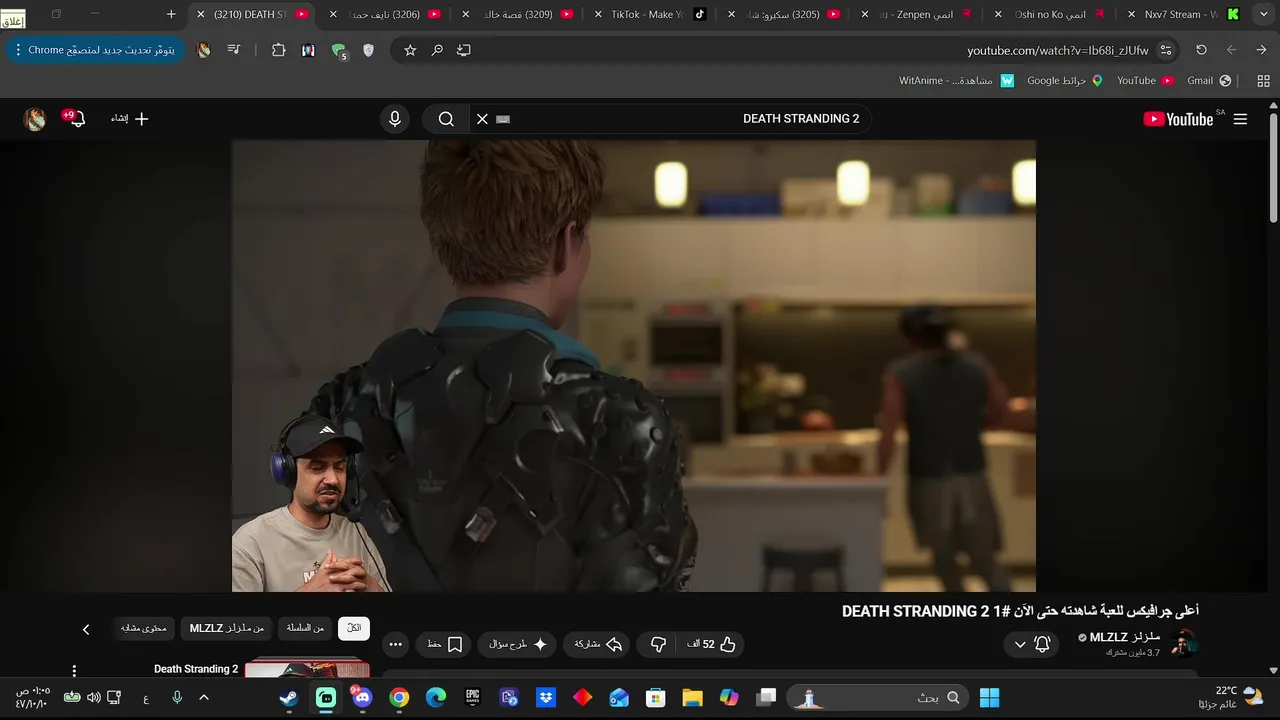Open the MLZLZ channel avatar
The width and height of the screenshot is (1280, 720).
pos(1184,643)
